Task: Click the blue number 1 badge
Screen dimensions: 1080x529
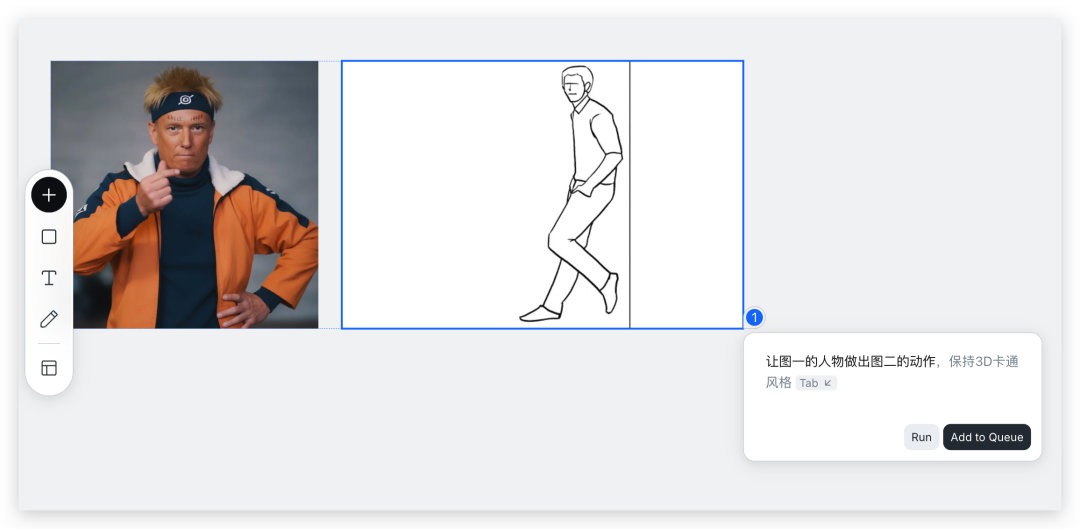Action: 754,318
